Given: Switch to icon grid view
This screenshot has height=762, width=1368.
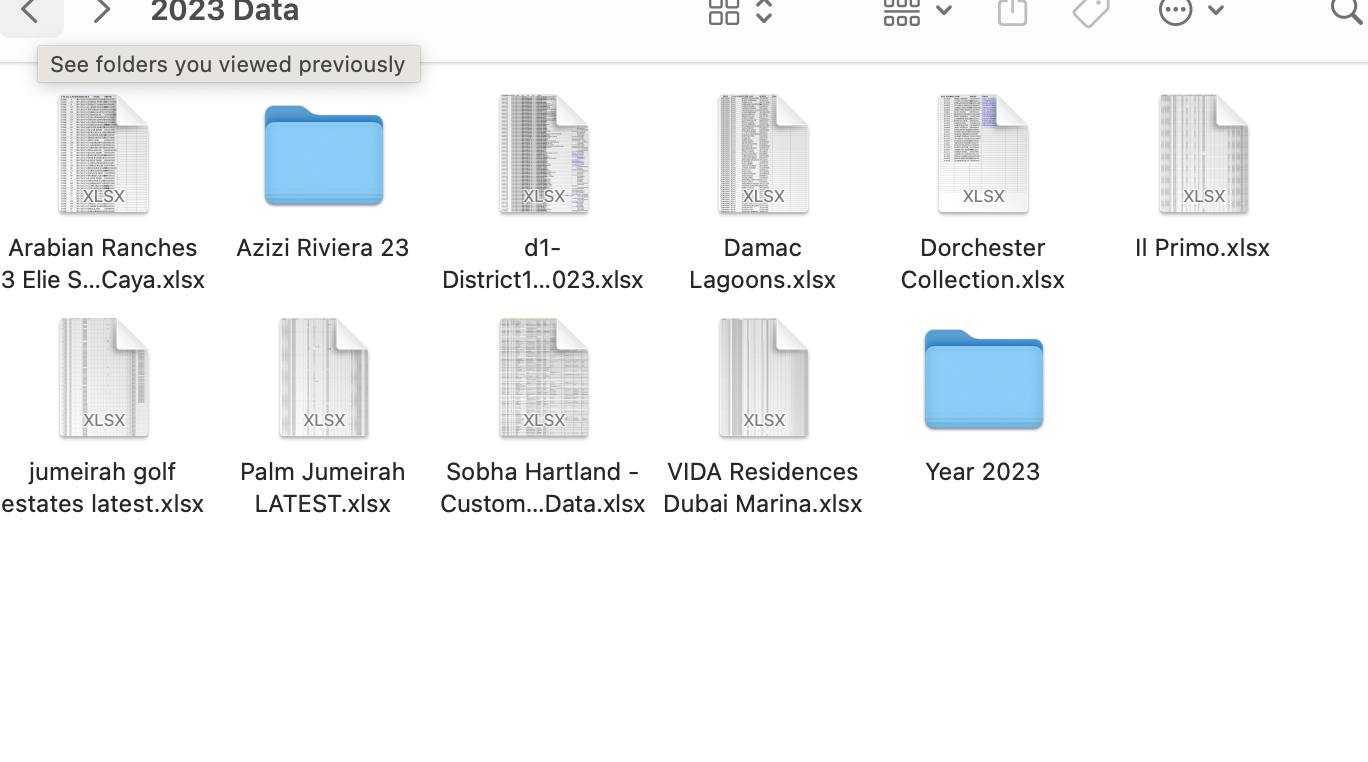Looking at the screenshot, I should 723,12.
